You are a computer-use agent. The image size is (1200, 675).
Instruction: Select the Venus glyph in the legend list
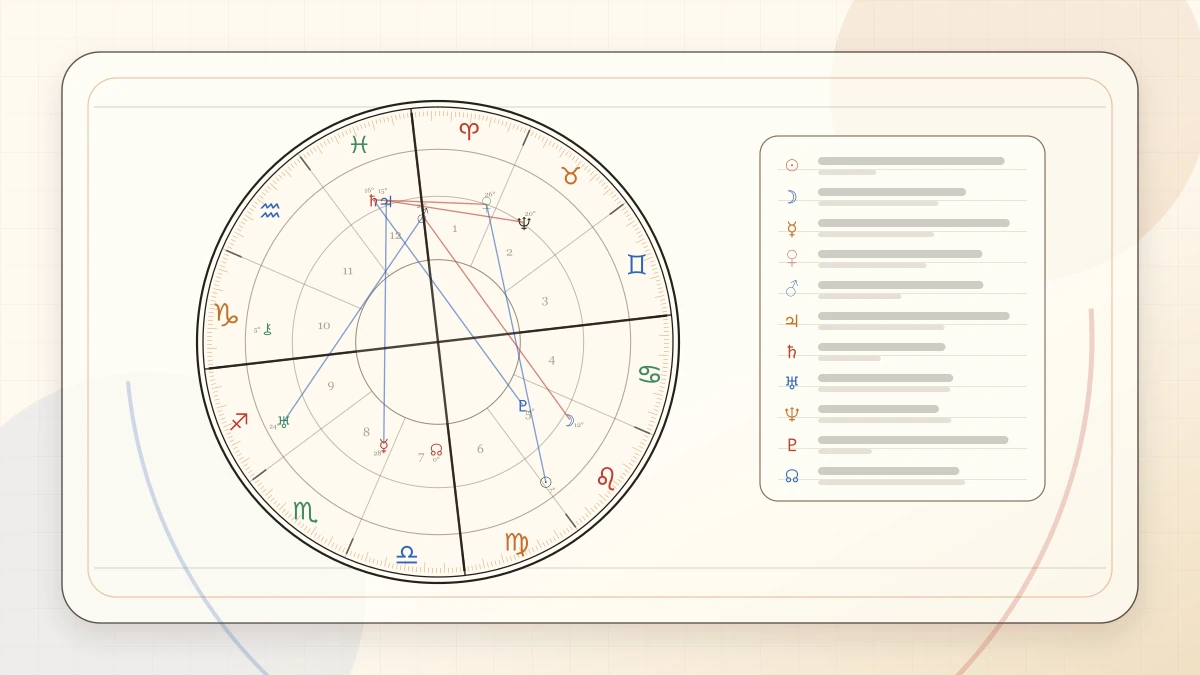point(792,258)
